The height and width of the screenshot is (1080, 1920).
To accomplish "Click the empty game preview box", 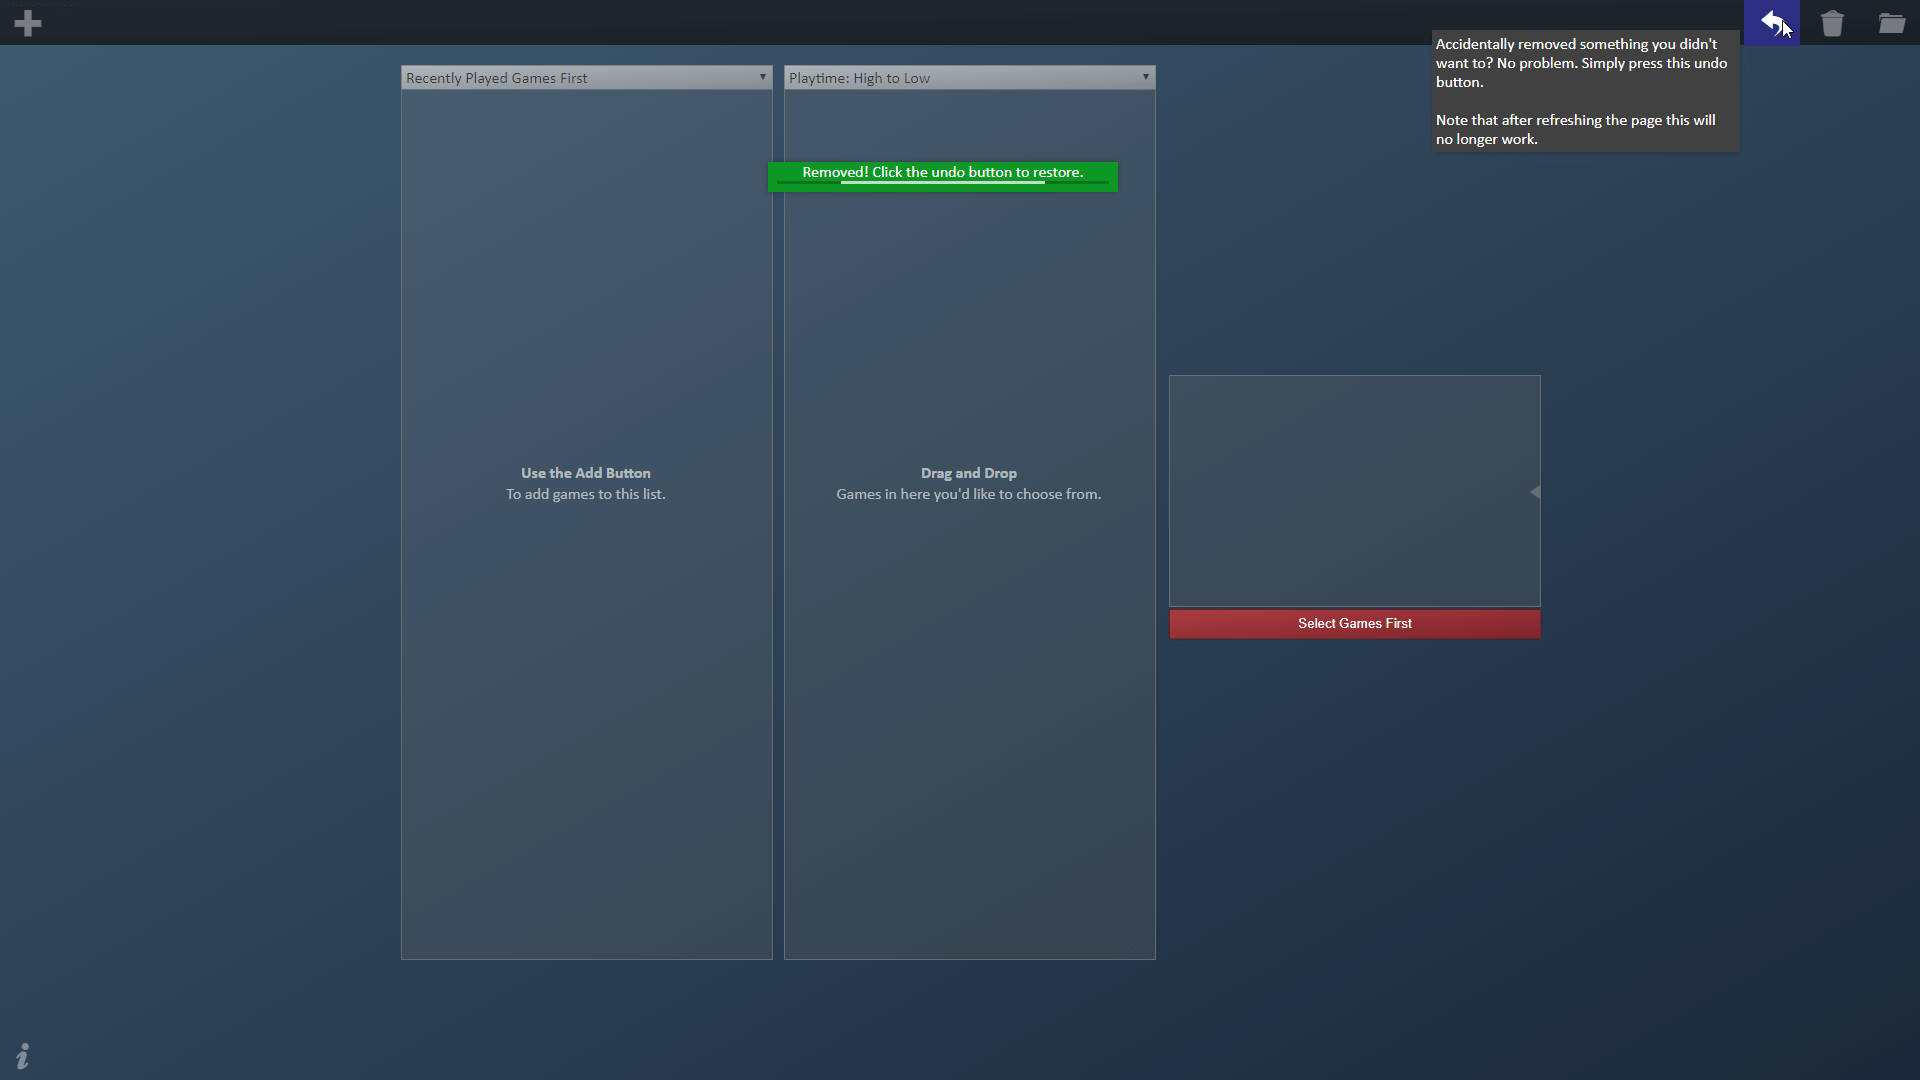I will pos(1354,490).
